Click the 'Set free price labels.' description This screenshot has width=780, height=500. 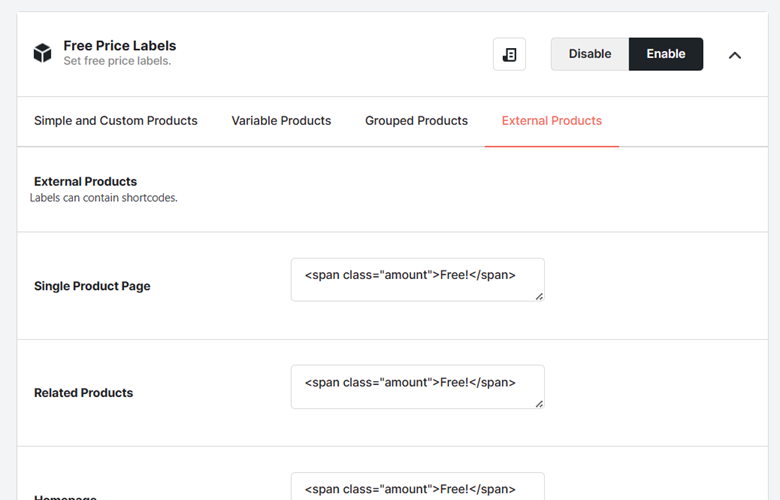pos(117,61)
